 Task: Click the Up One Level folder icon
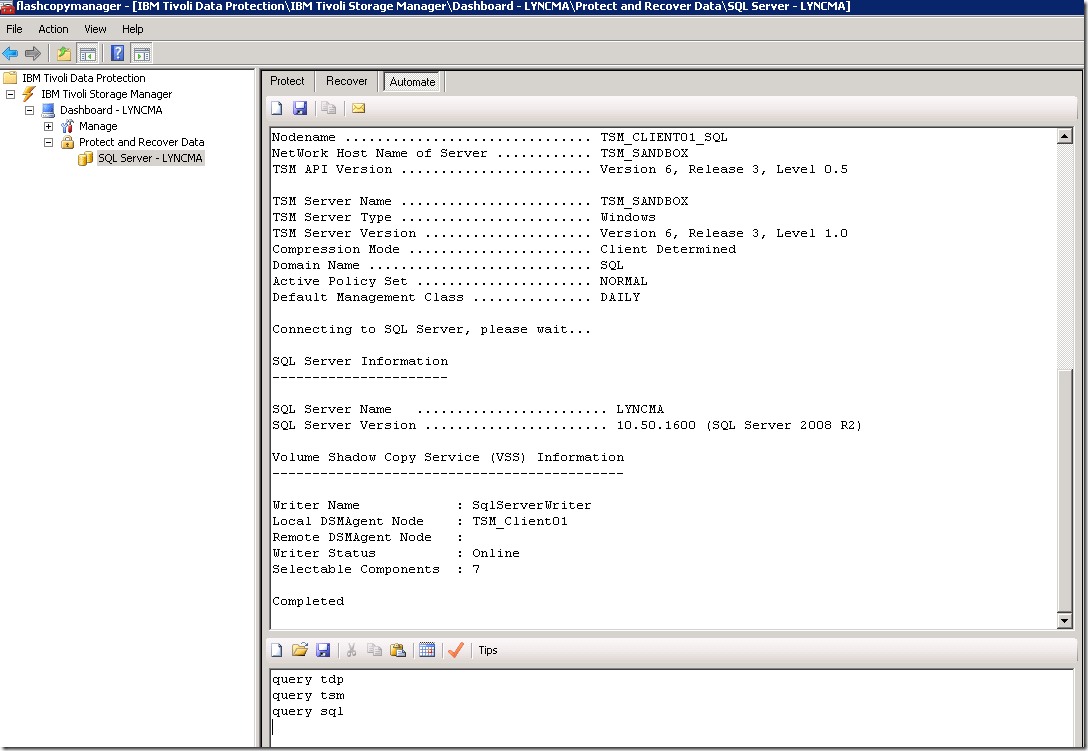(x=64, y=53)
